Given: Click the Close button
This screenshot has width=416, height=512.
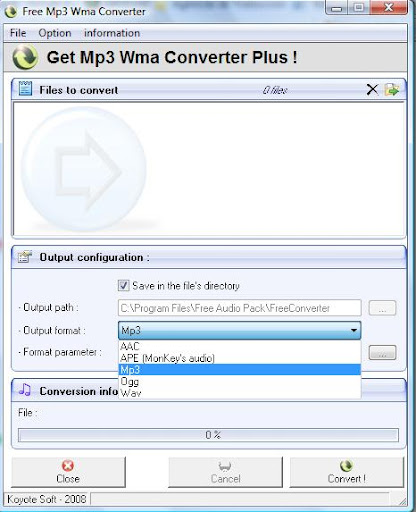Looking at the screenshot, I should pyautogui.click(x=68, y=472).
